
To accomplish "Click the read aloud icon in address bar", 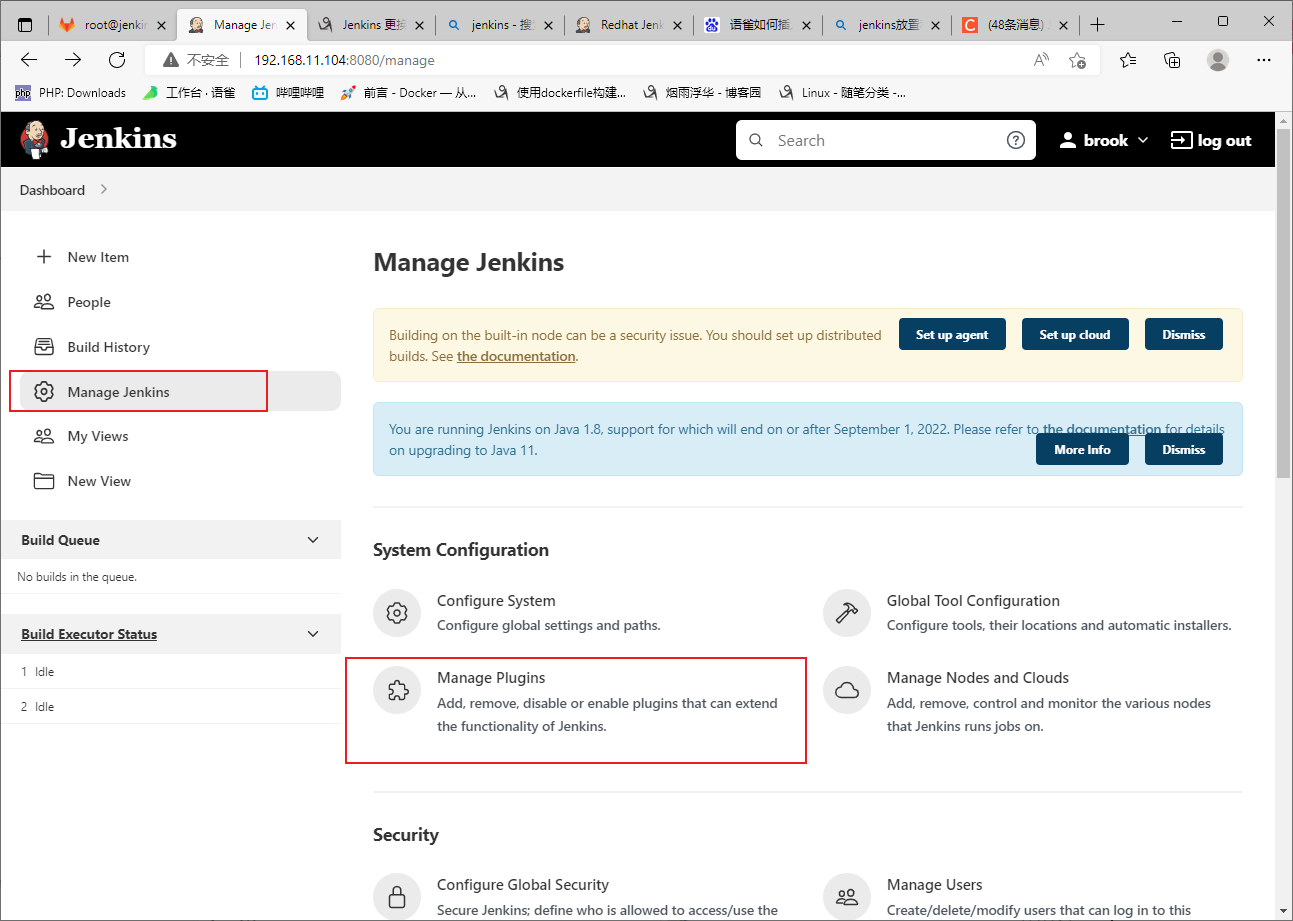I will click(1041, 60).
